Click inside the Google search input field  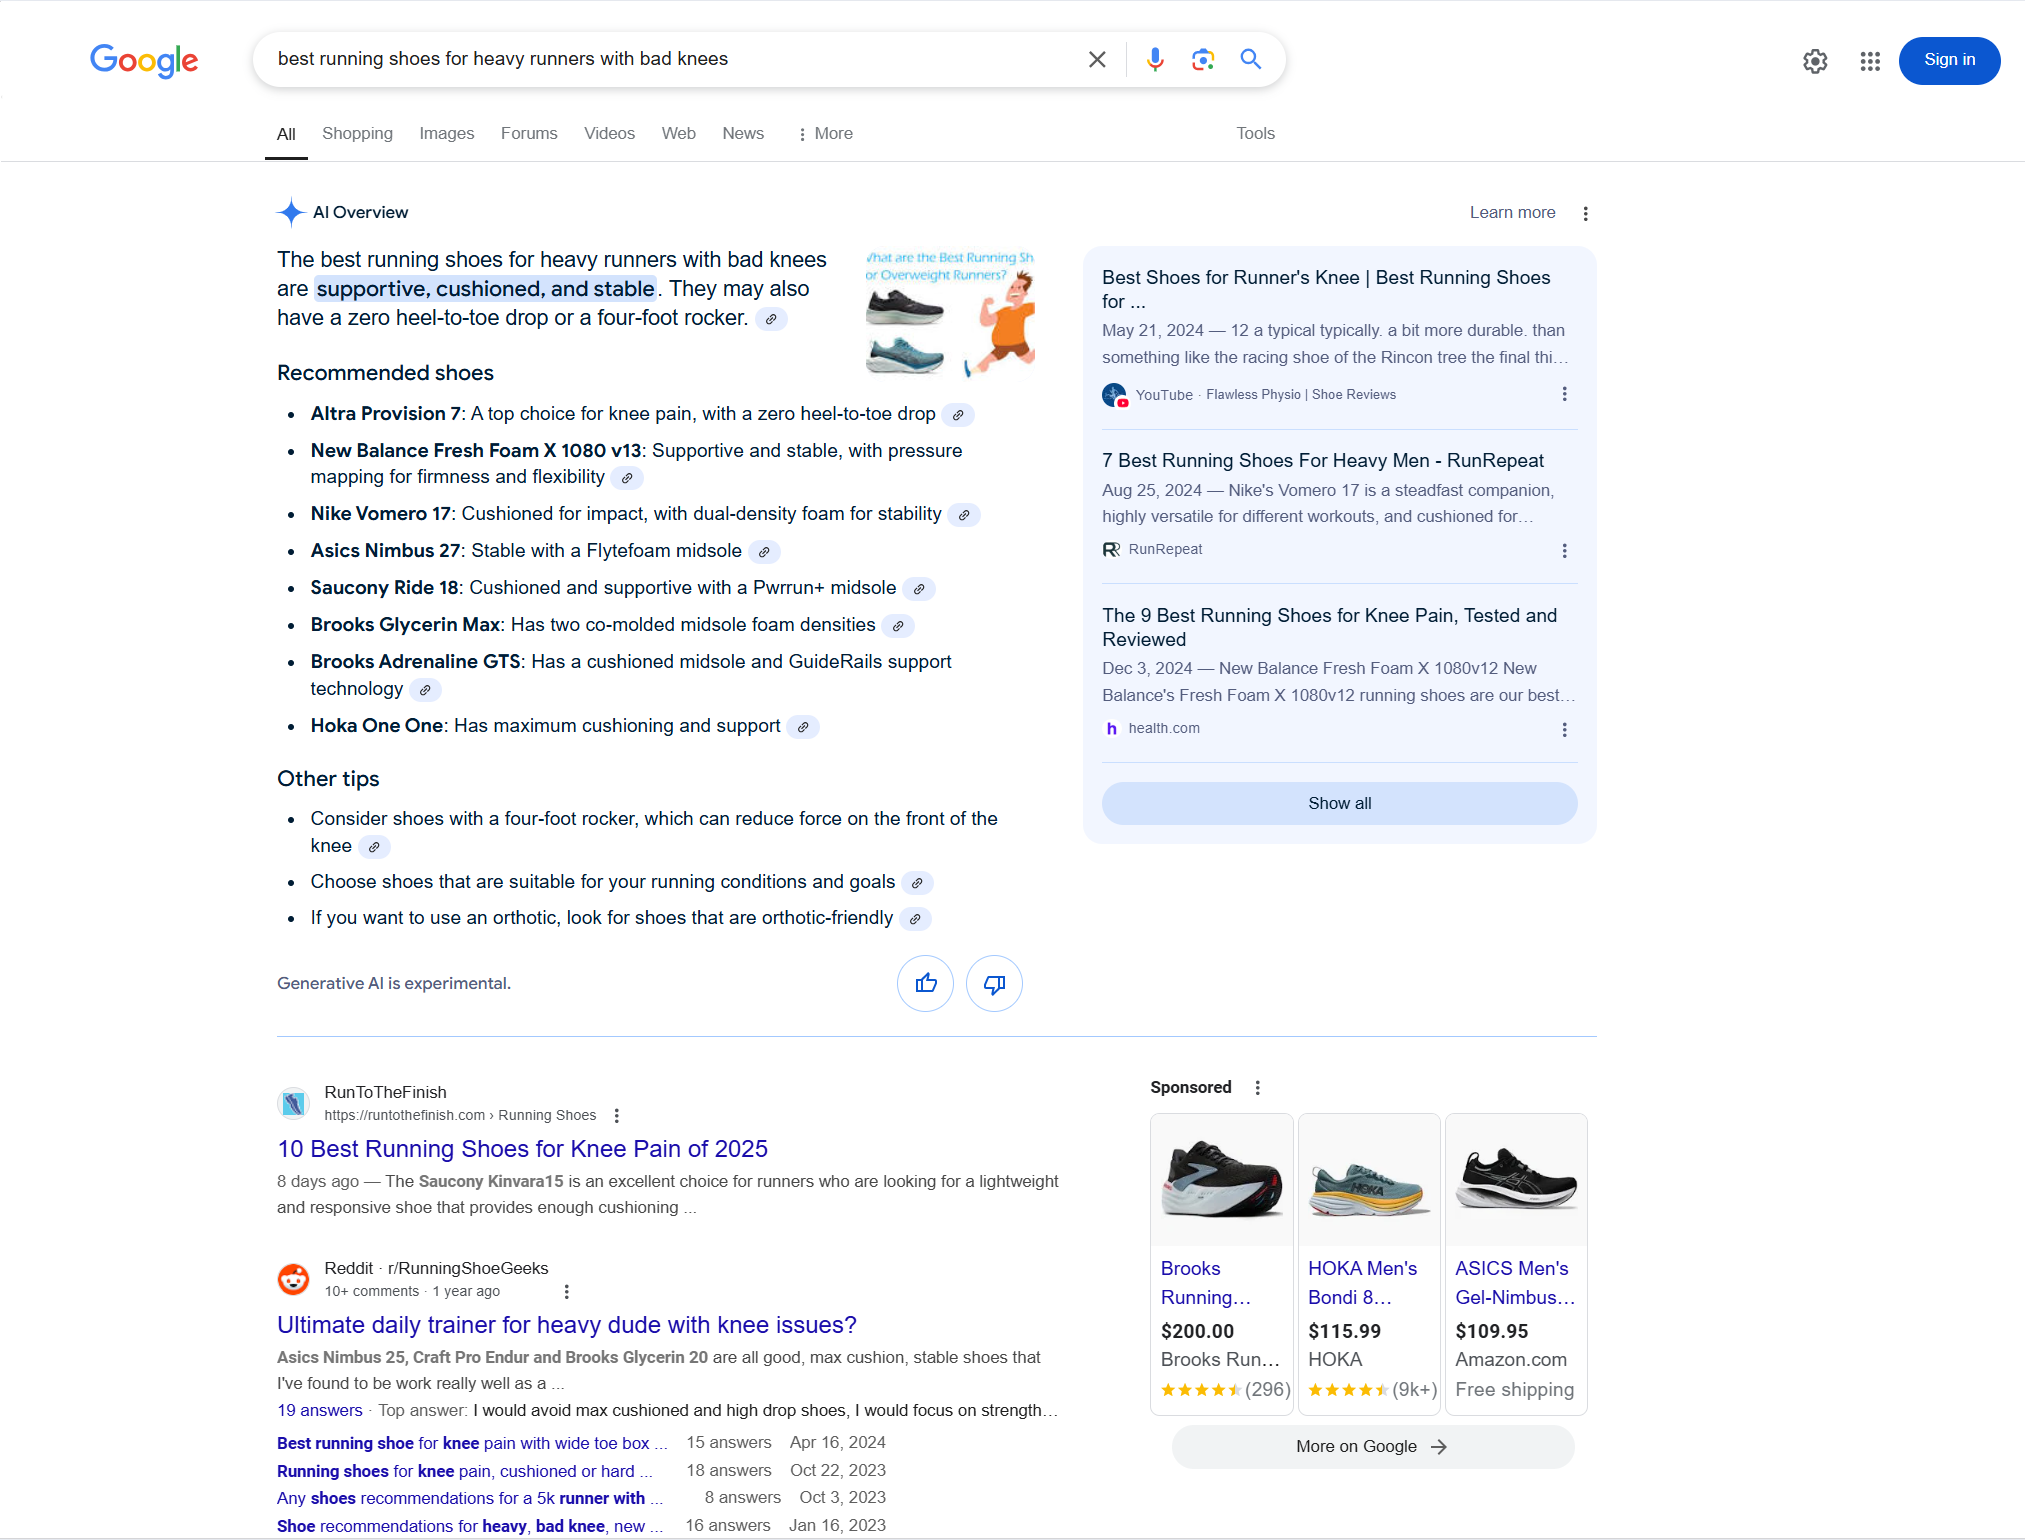(x=670, y=60)
